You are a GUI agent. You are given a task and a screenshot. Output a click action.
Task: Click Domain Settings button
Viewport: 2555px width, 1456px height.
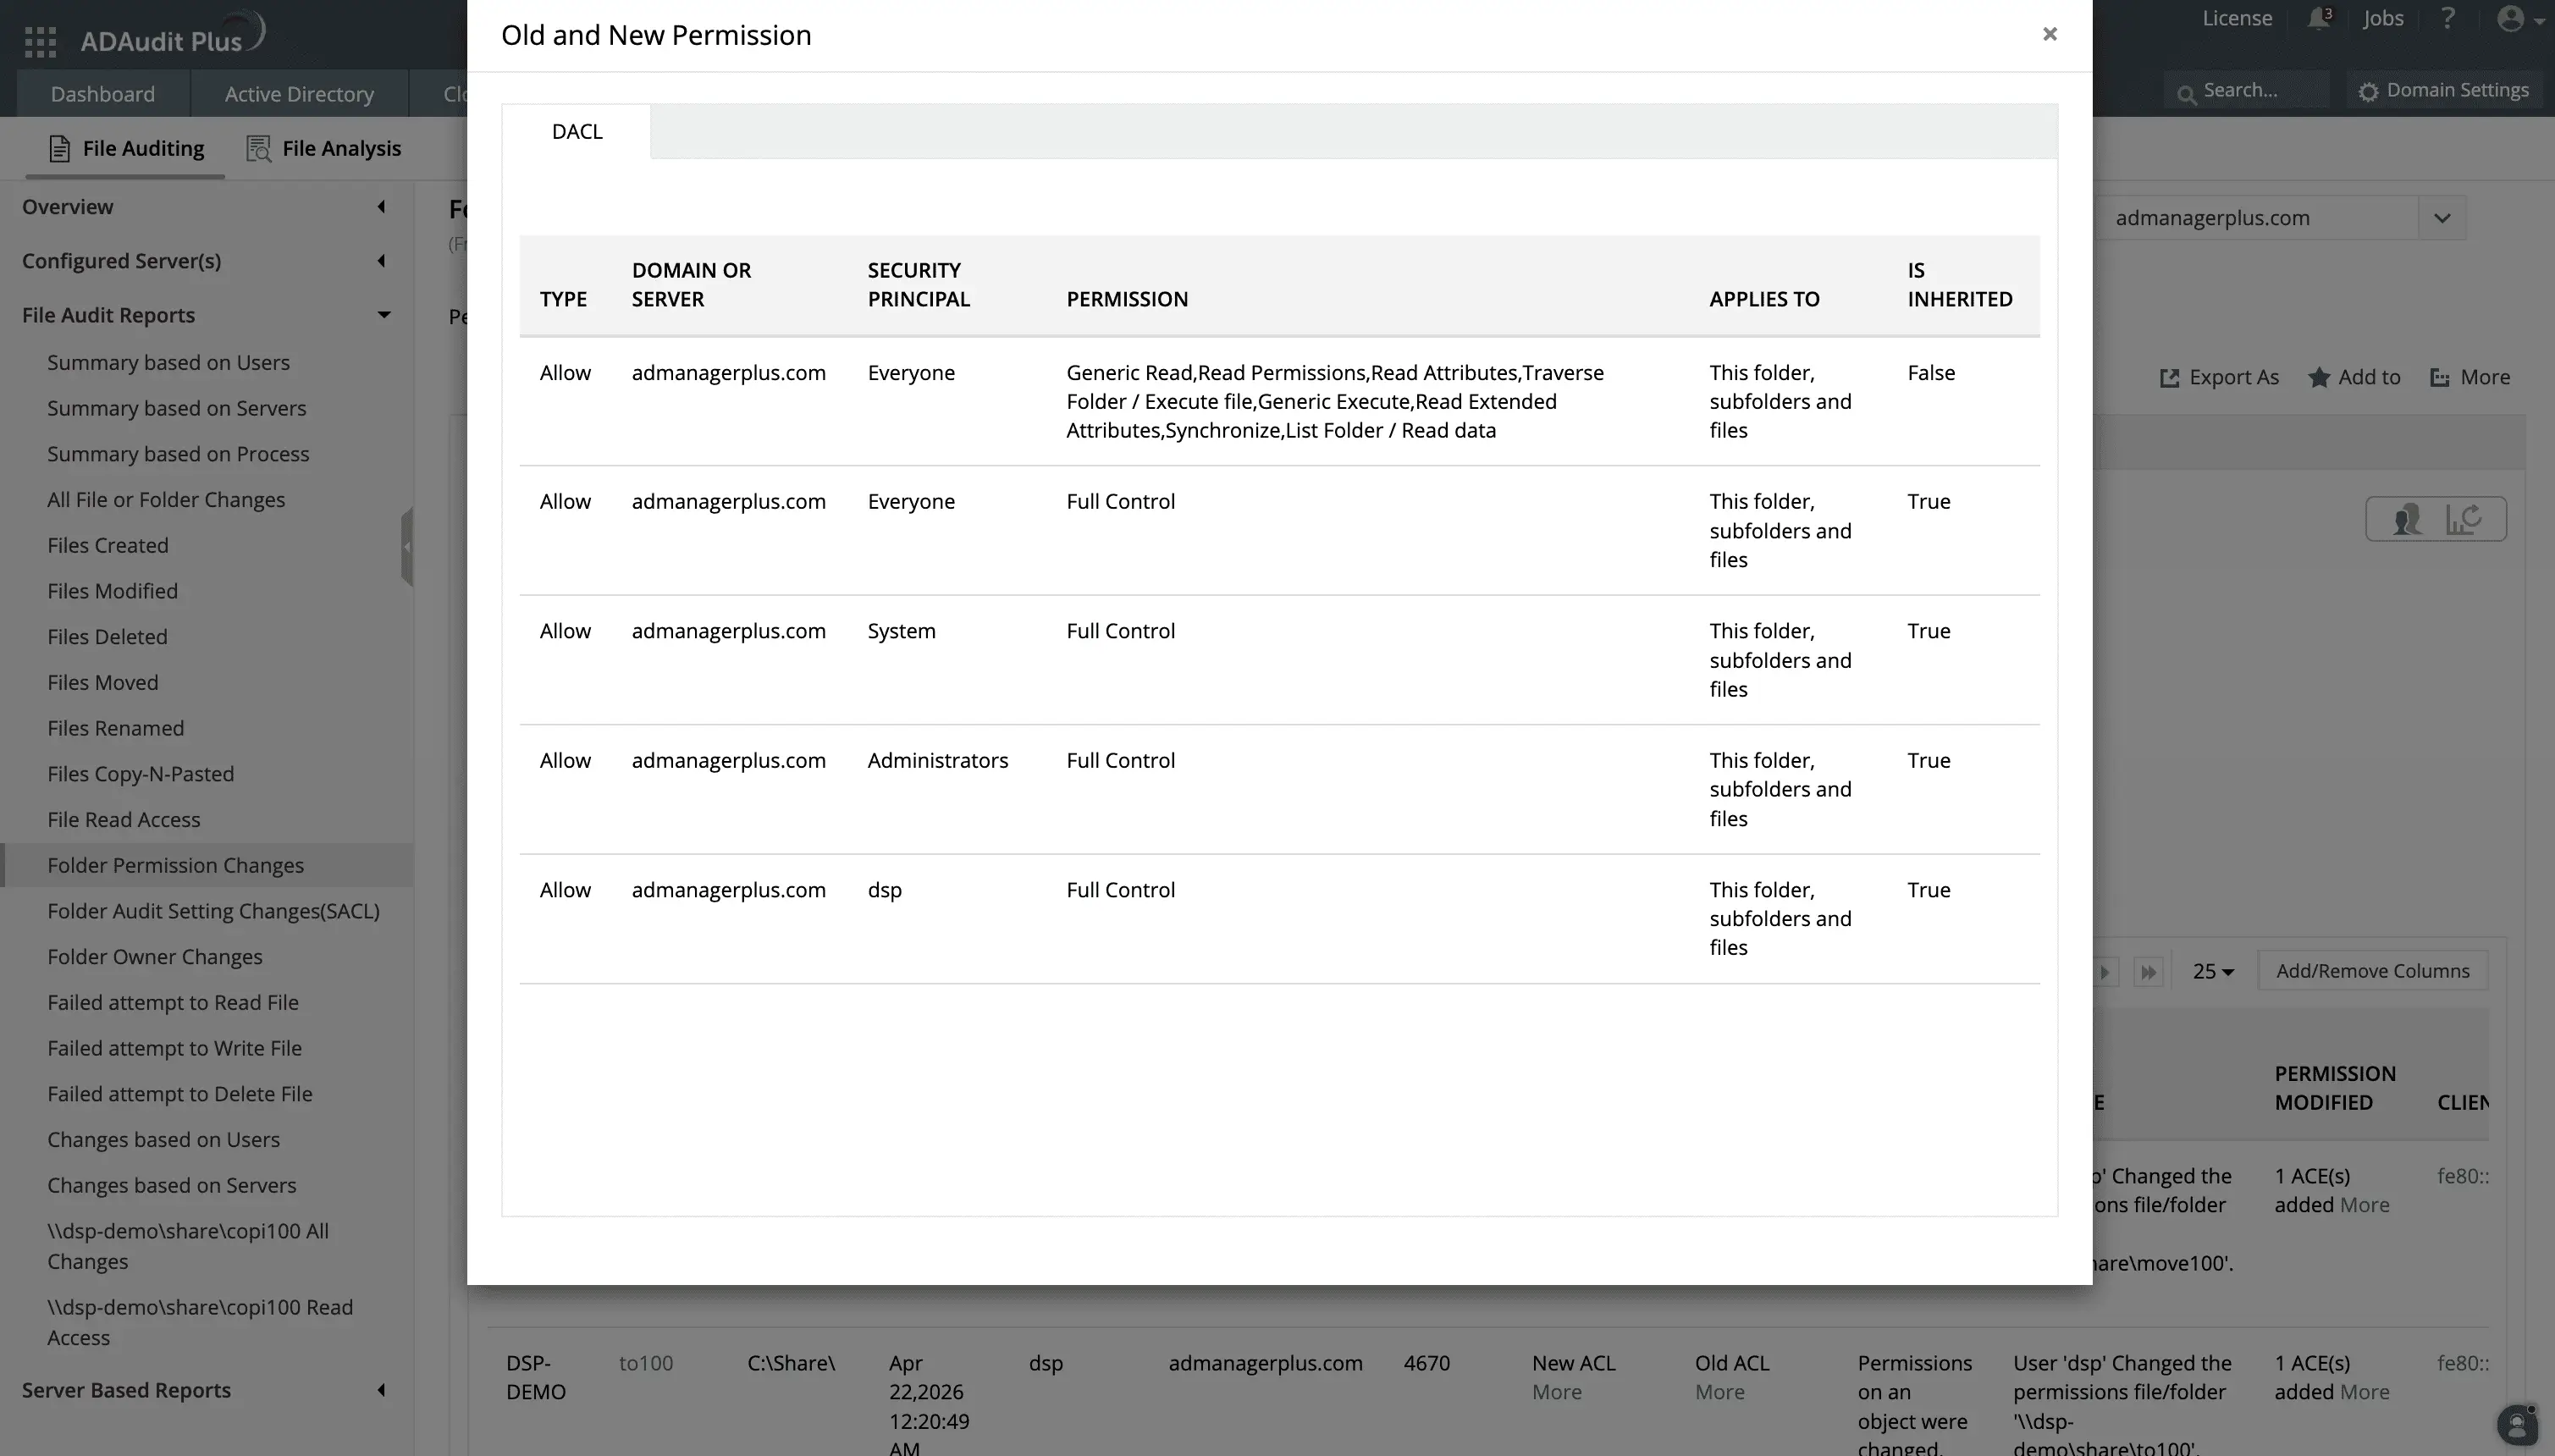(2443, 90)
